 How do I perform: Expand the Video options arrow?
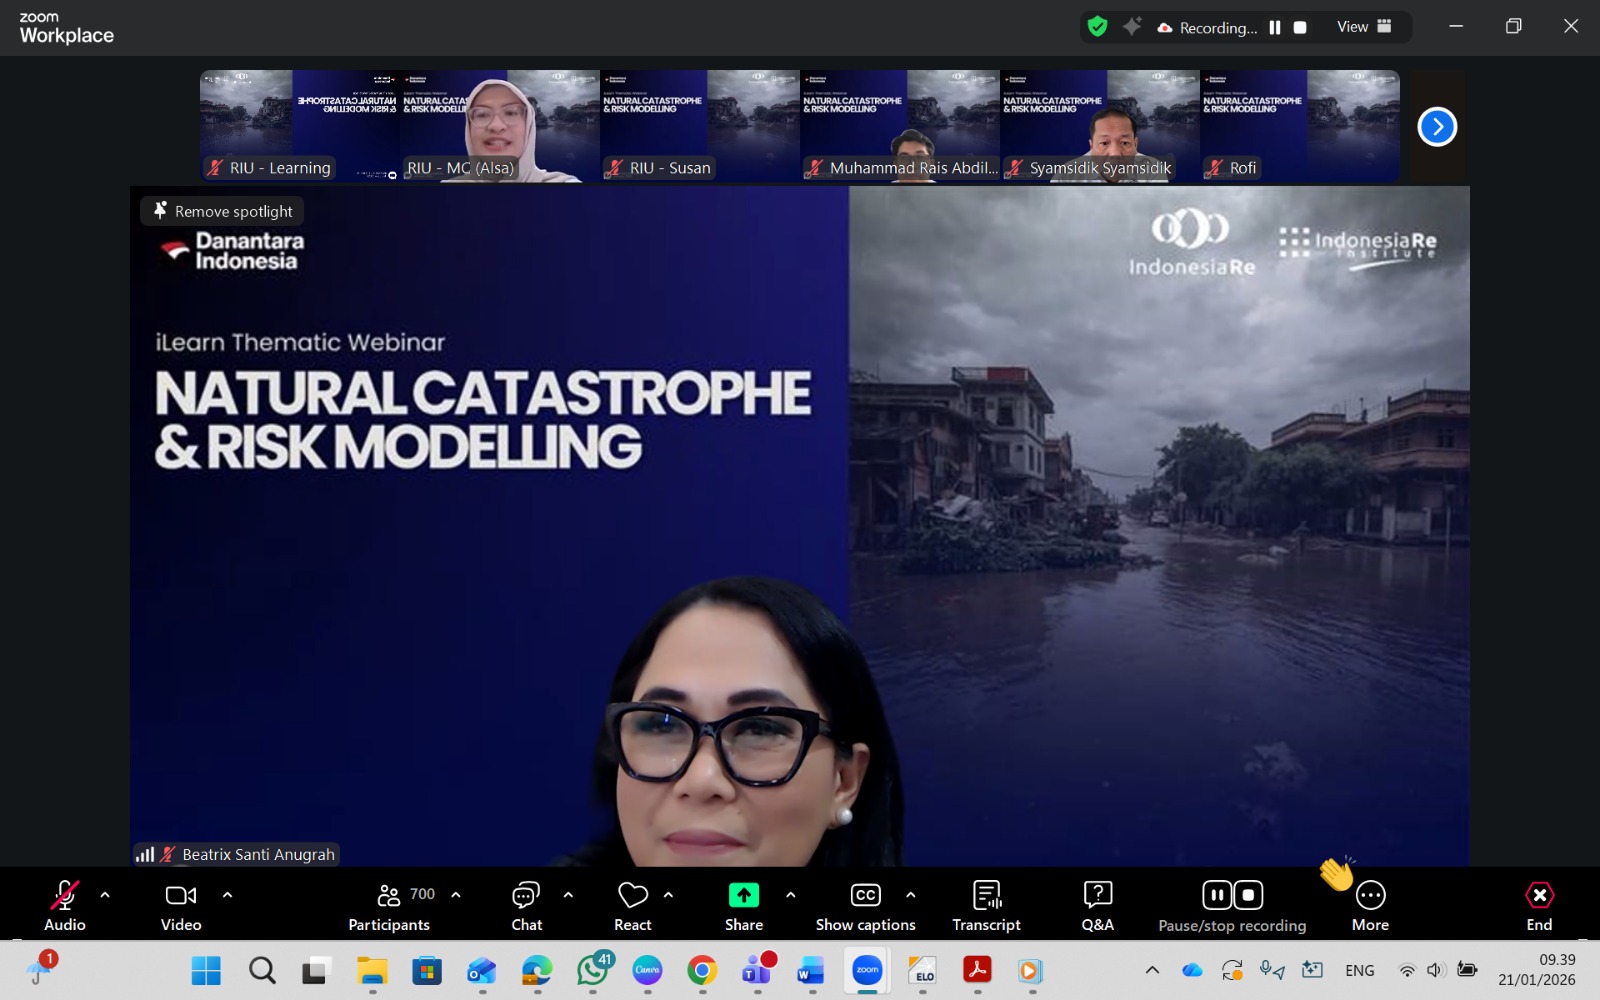227,895
